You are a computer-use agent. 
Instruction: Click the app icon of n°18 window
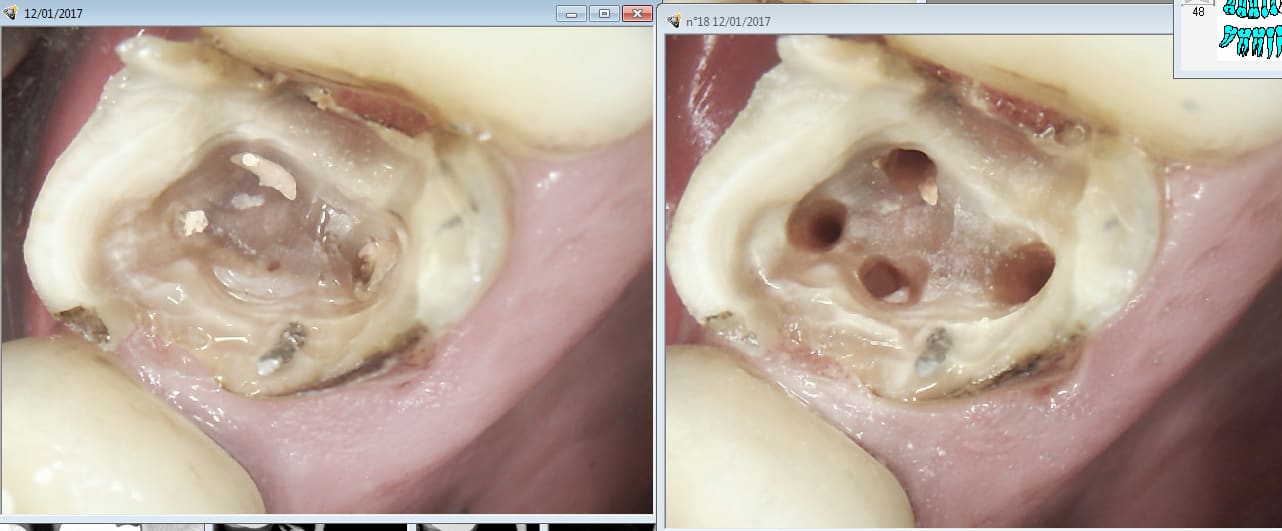pyautogui.click(x=674, y=20)
